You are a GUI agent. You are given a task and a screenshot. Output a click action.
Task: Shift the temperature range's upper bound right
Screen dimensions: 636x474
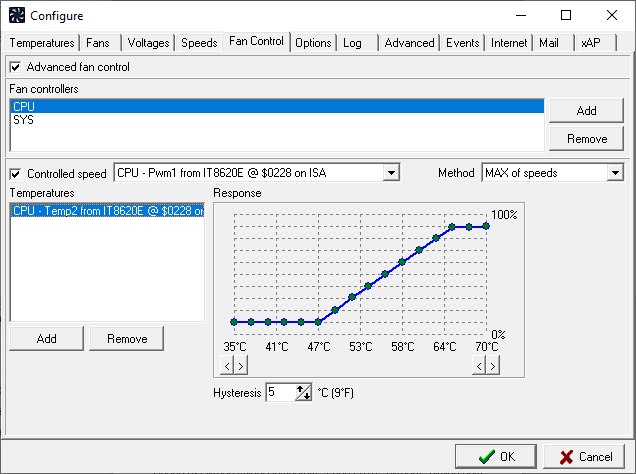(x=493, y=366)
